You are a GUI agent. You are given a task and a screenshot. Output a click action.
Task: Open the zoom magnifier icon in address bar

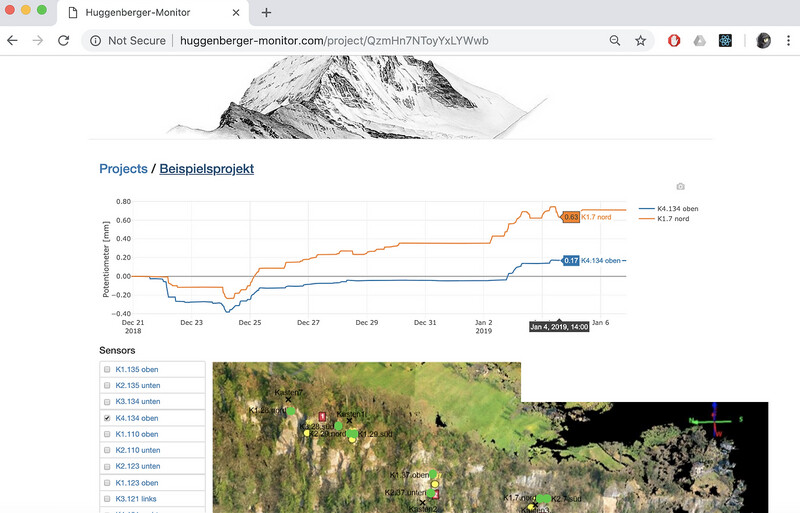(615, 40)
